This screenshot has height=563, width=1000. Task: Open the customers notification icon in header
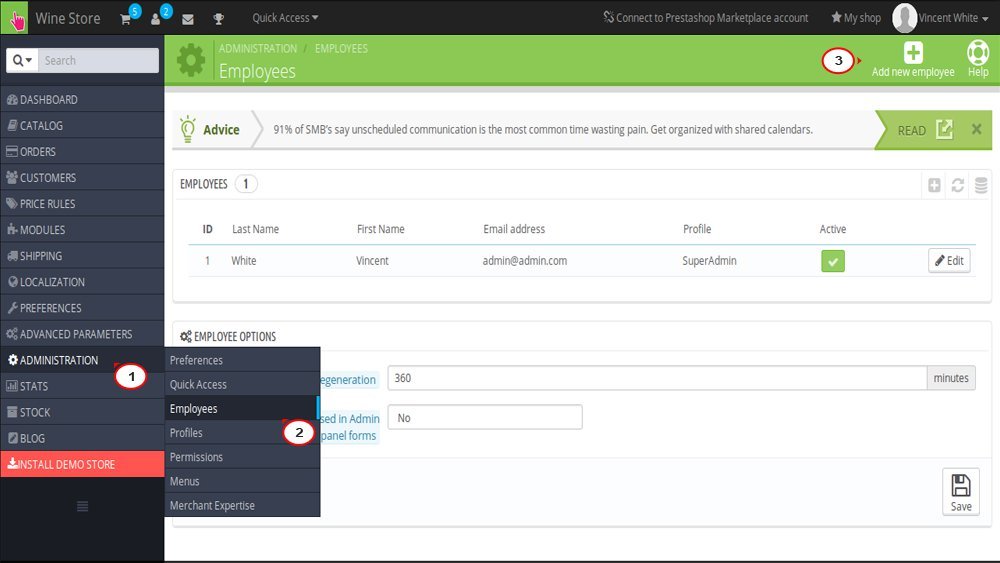156,18
